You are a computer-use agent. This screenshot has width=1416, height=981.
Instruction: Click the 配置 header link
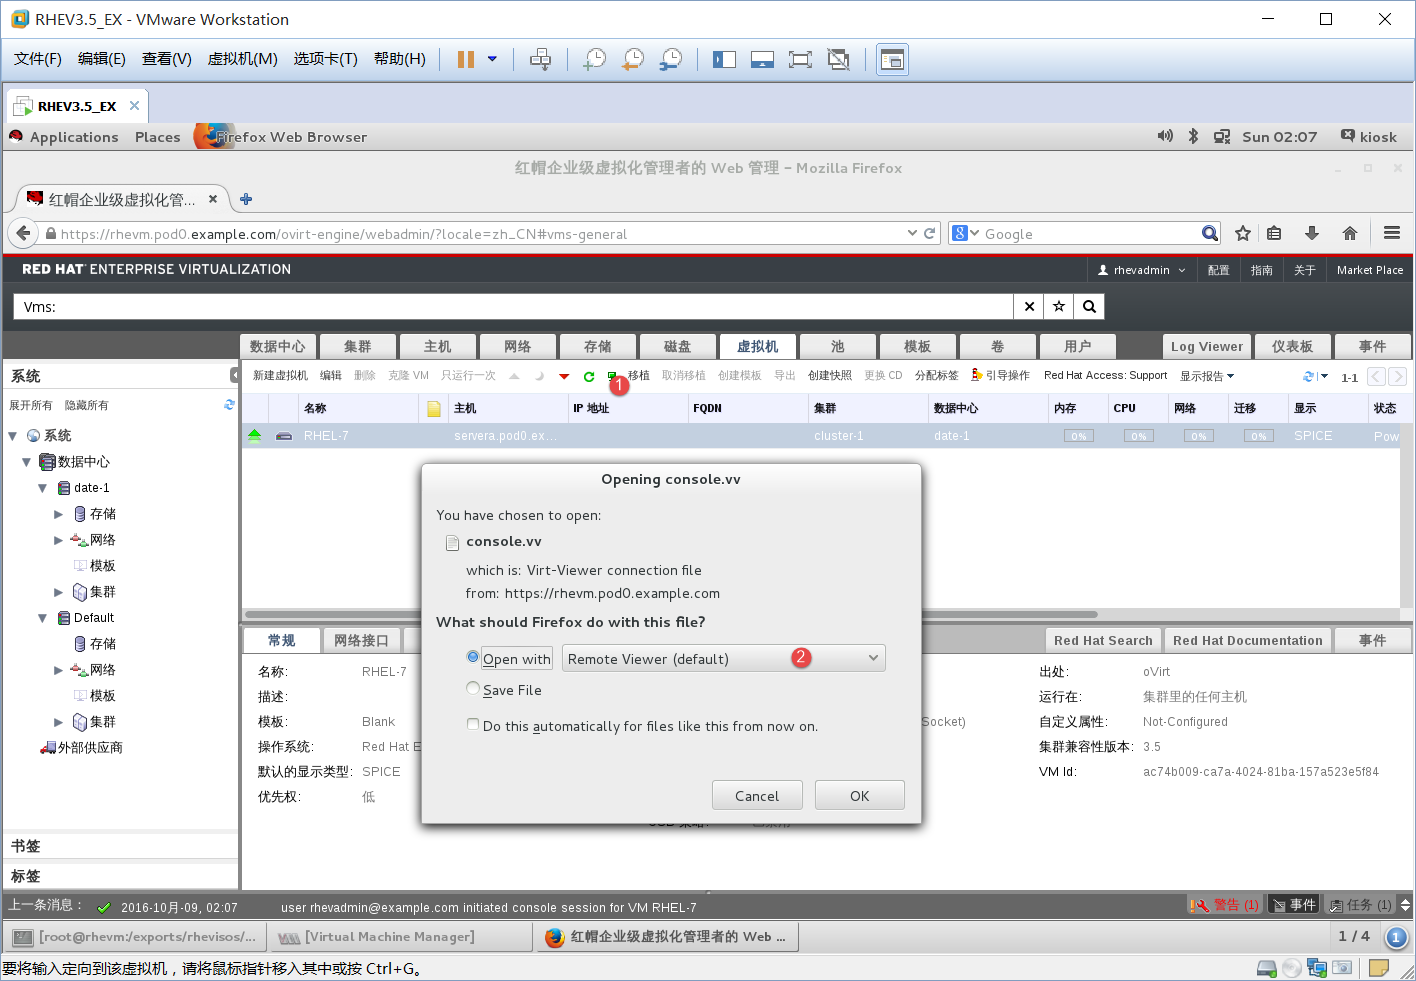coord(1218,270)
